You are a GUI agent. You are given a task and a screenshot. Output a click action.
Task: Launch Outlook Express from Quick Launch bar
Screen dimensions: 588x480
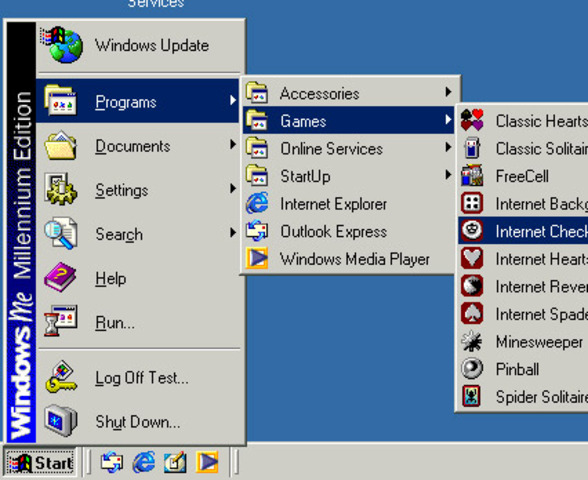click(112, 462)
